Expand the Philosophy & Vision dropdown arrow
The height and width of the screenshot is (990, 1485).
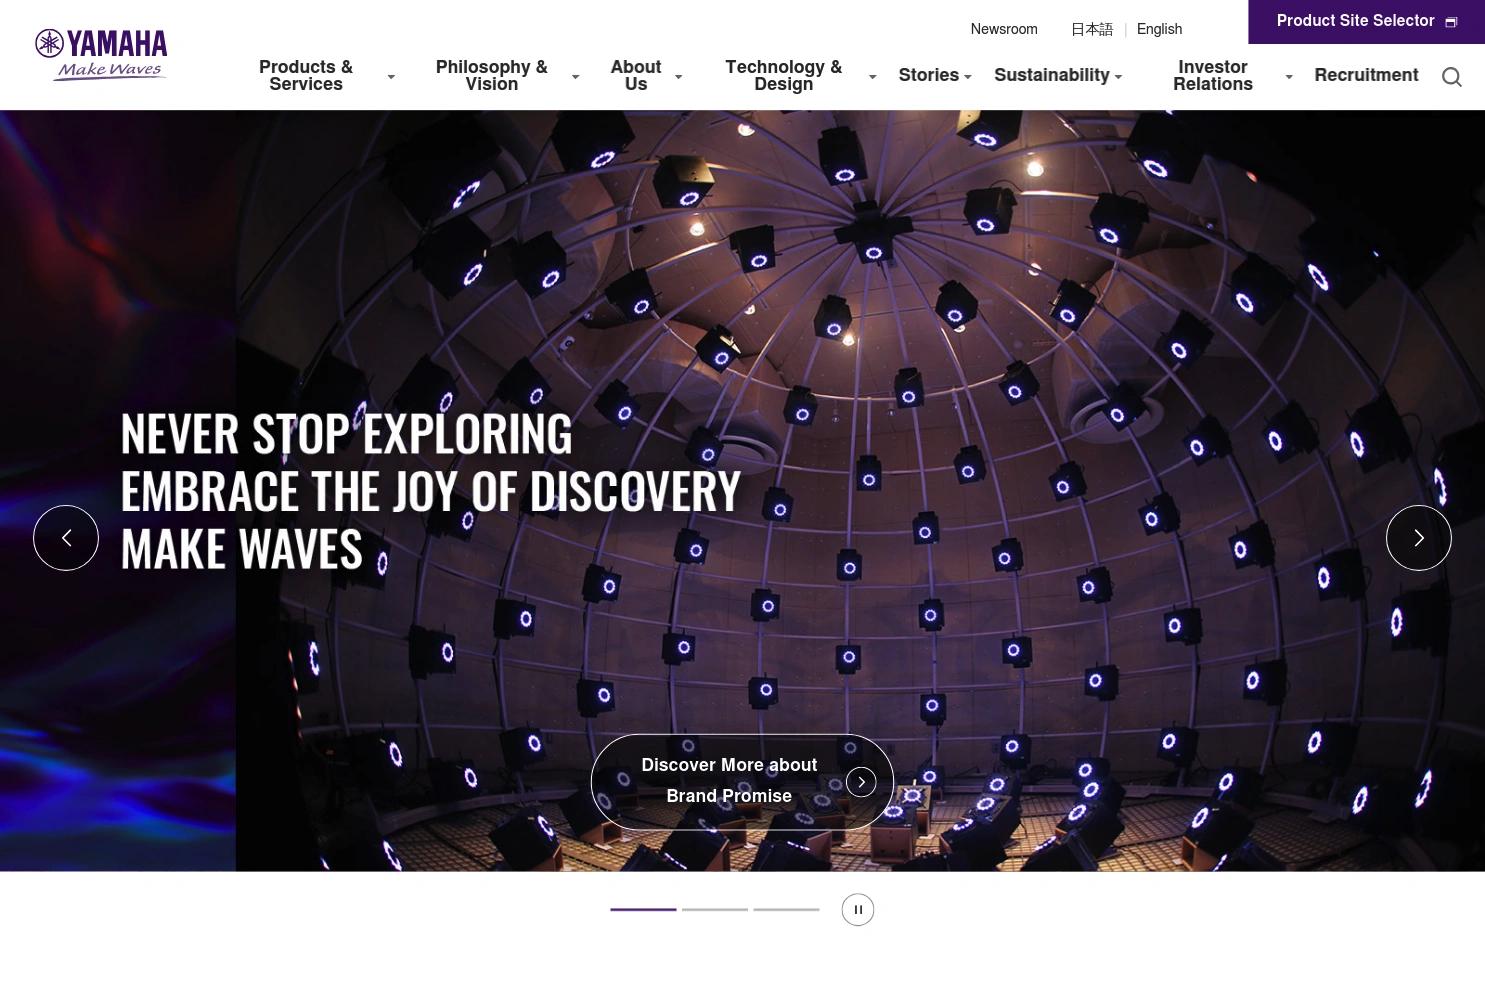click(x=575, y=77)
